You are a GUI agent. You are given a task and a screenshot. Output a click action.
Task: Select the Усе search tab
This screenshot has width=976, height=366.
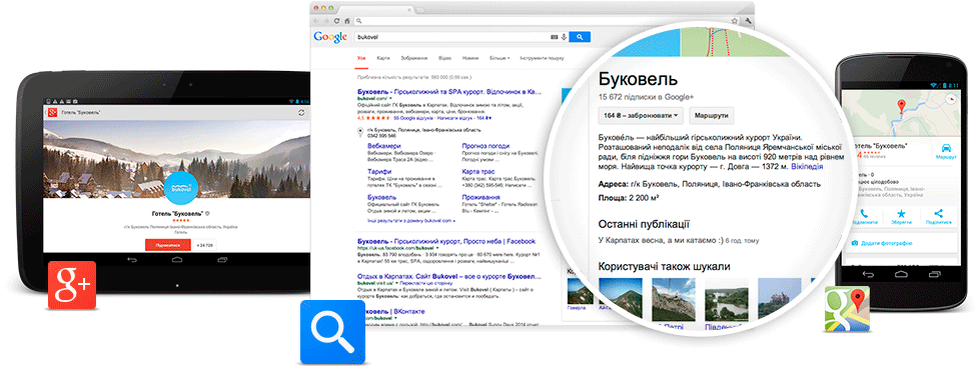pyautogui.click(x=361, y=58)
